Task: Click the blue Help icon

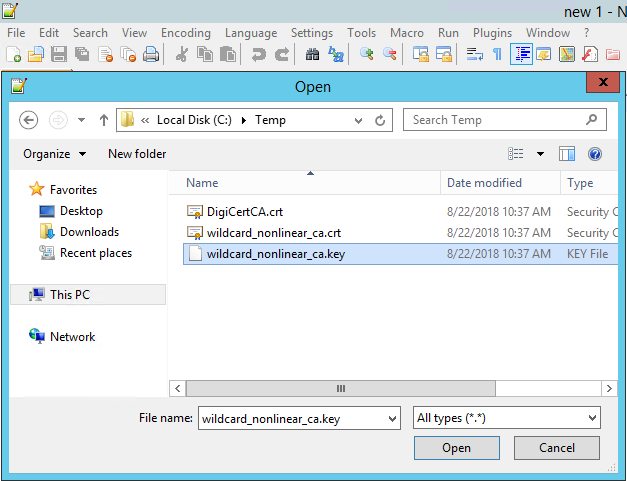Action: click(x=595, y=154)
